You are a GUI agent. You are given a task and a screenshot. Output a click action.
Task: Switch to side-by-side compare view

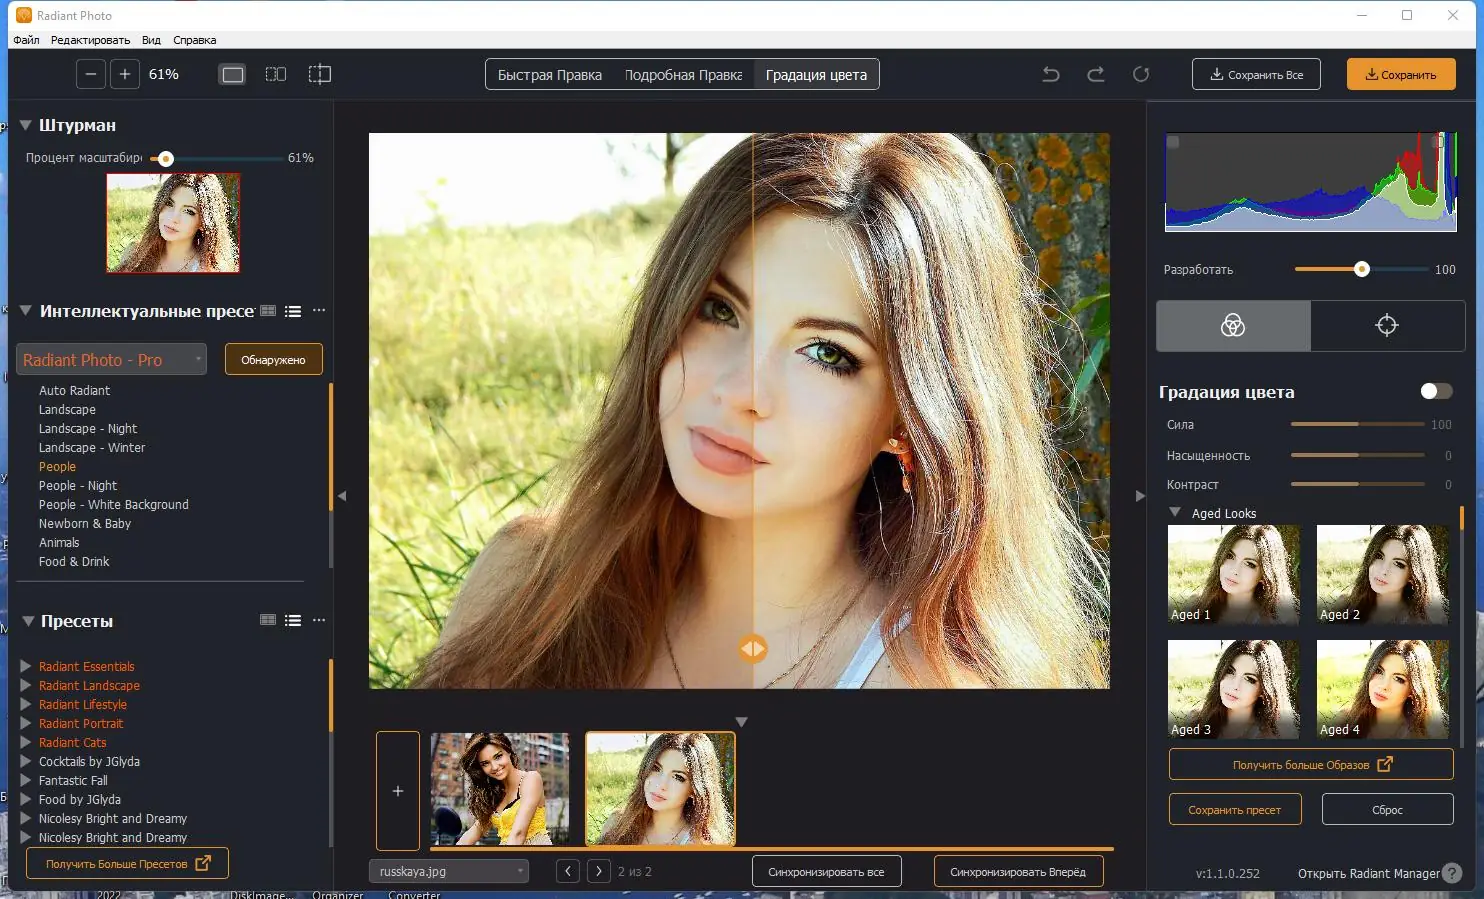[276, 74]
